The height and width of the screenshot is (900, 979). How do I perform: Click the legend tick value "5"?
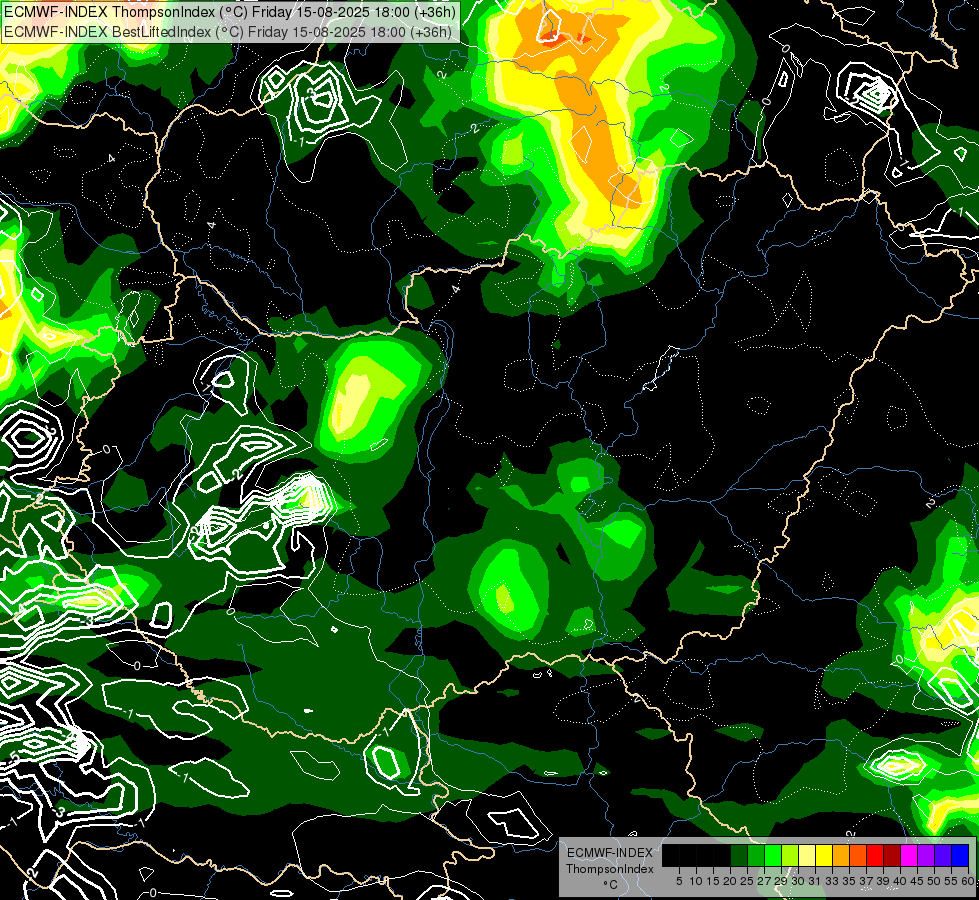[x=679, y=881]
